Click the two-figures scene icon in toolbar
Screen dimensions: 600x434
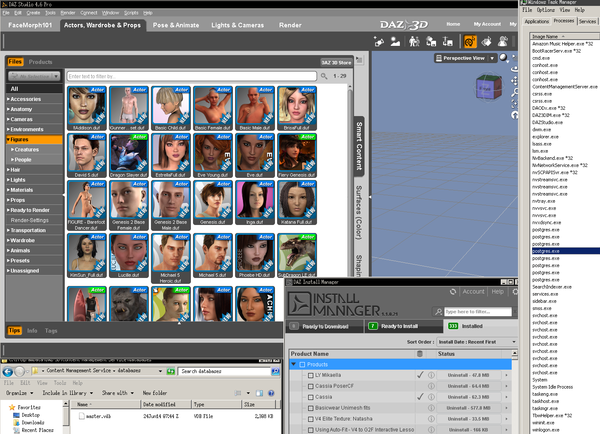click(x=414, y=41)
